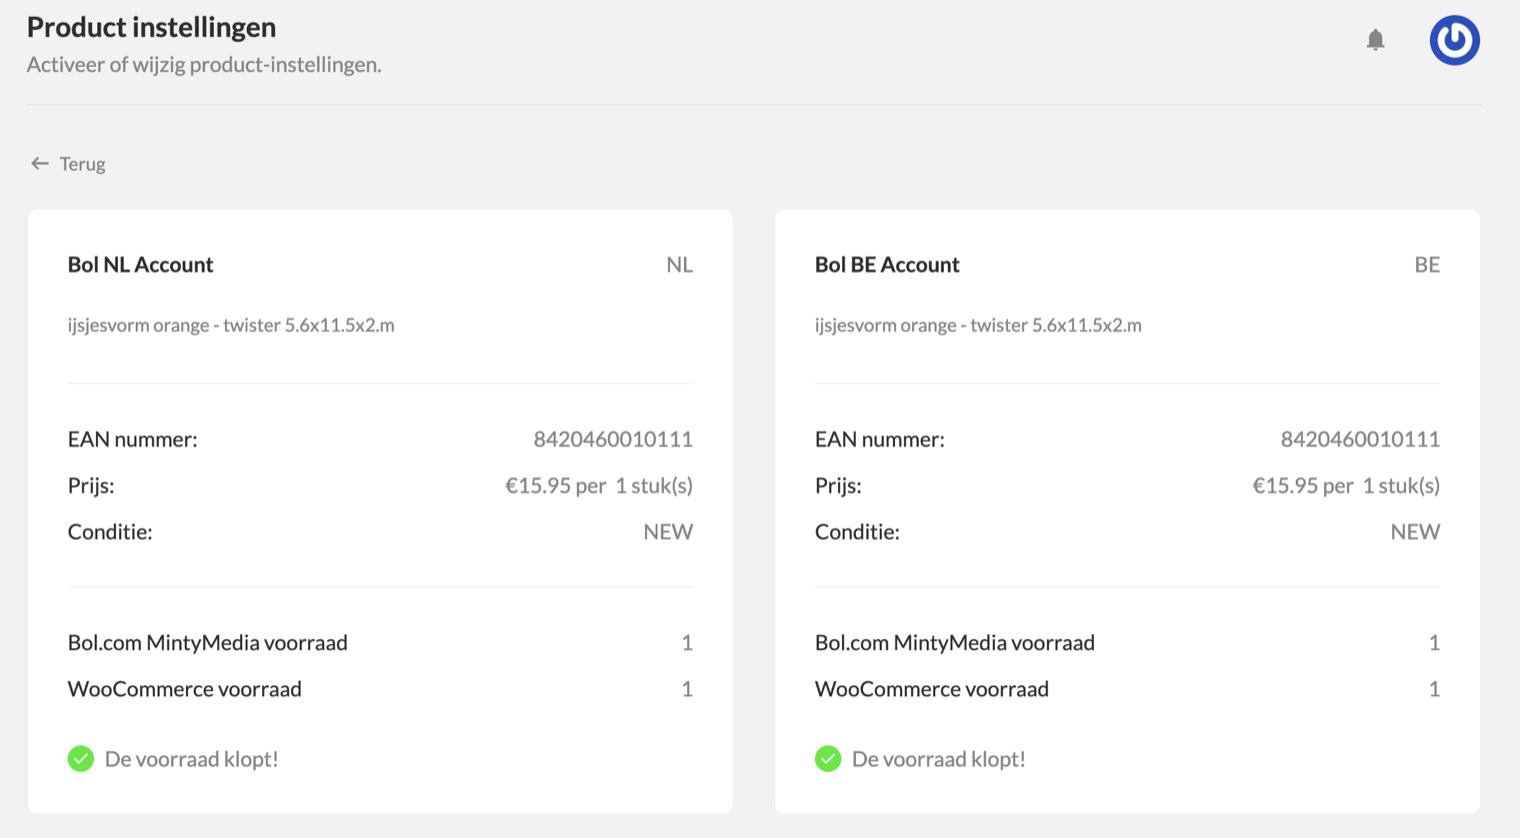Click 'De voorraad klopt!' in NL card
1520x838 pixels.
coord(192,759)
